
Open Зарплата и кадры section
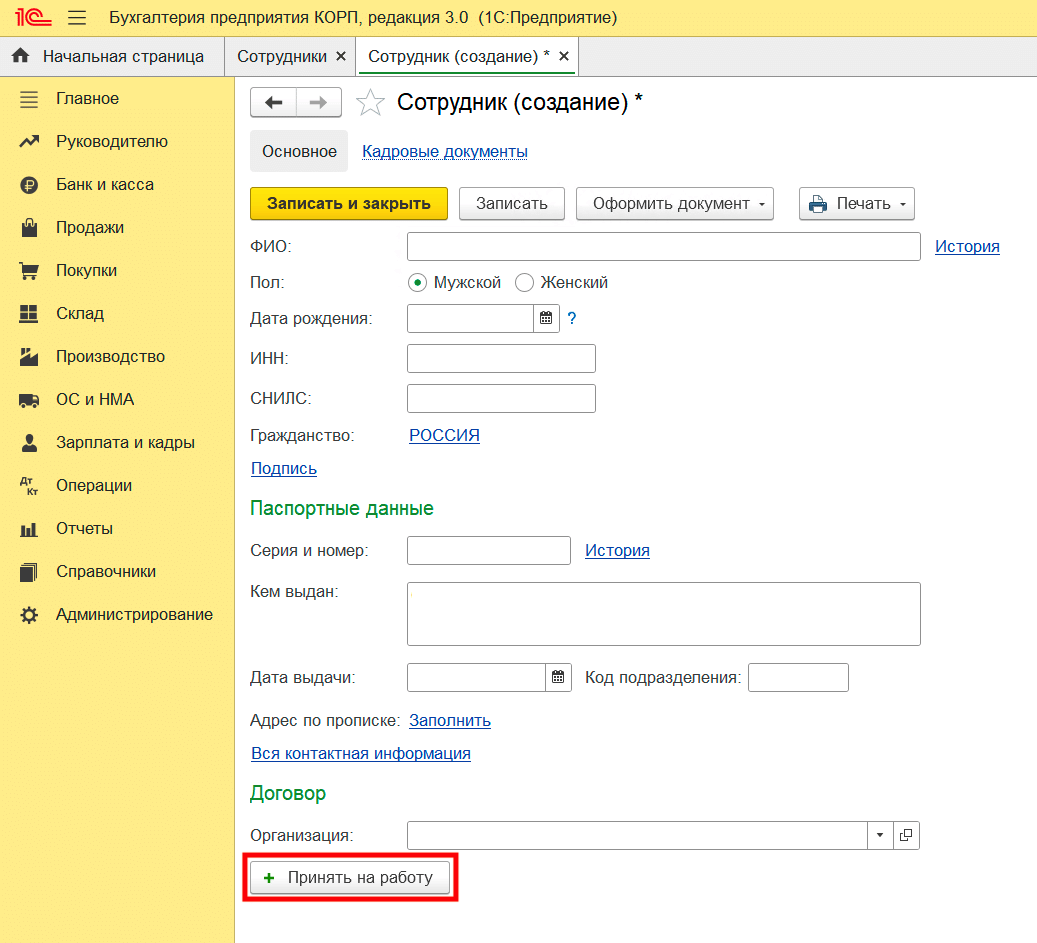pyautogui.click(x=125, y=442)
